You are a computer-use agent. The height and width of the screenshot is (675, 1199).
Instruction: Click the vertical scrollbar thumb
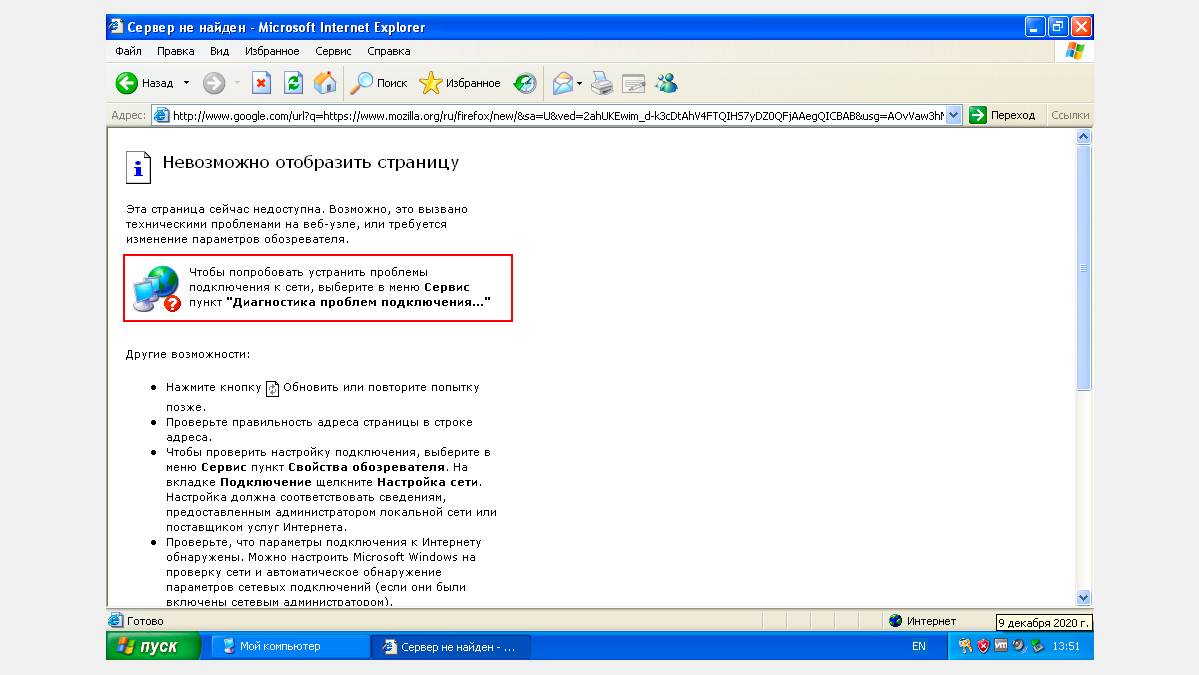click(x=1084, y=268)
